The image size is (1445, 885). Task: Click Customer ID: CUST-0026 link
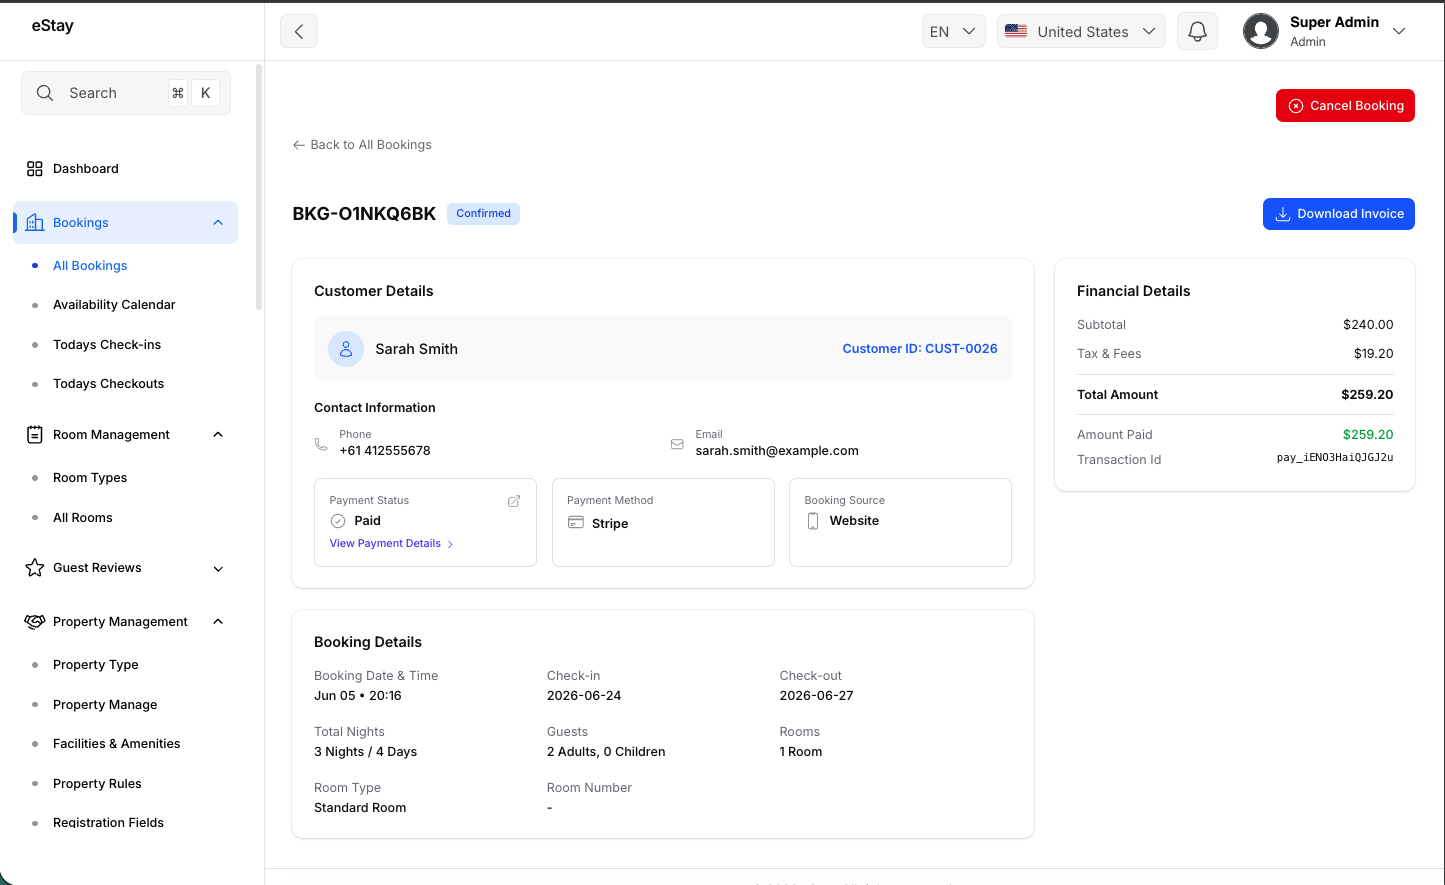[x=920, y=349]
